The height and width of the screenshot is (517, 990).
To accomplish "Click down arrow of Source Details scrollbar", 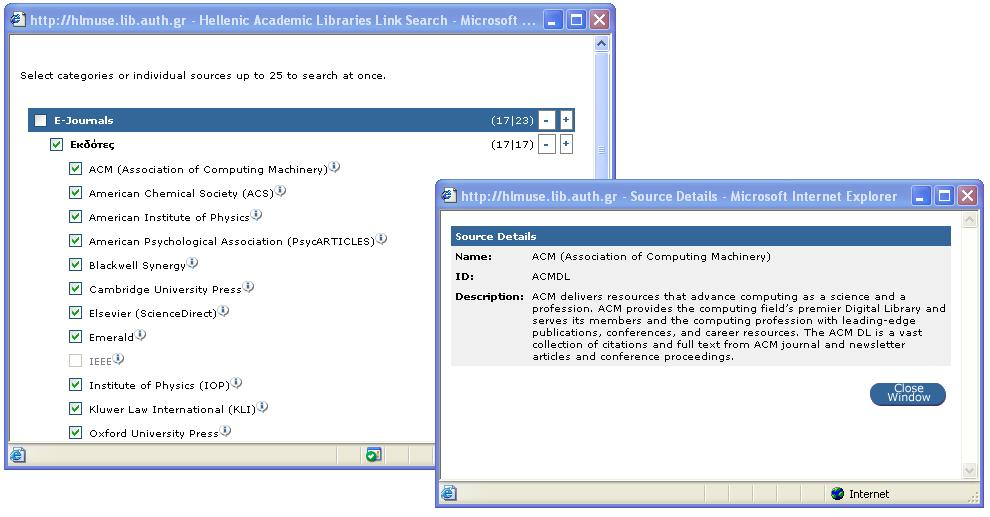I will (969, 470).
